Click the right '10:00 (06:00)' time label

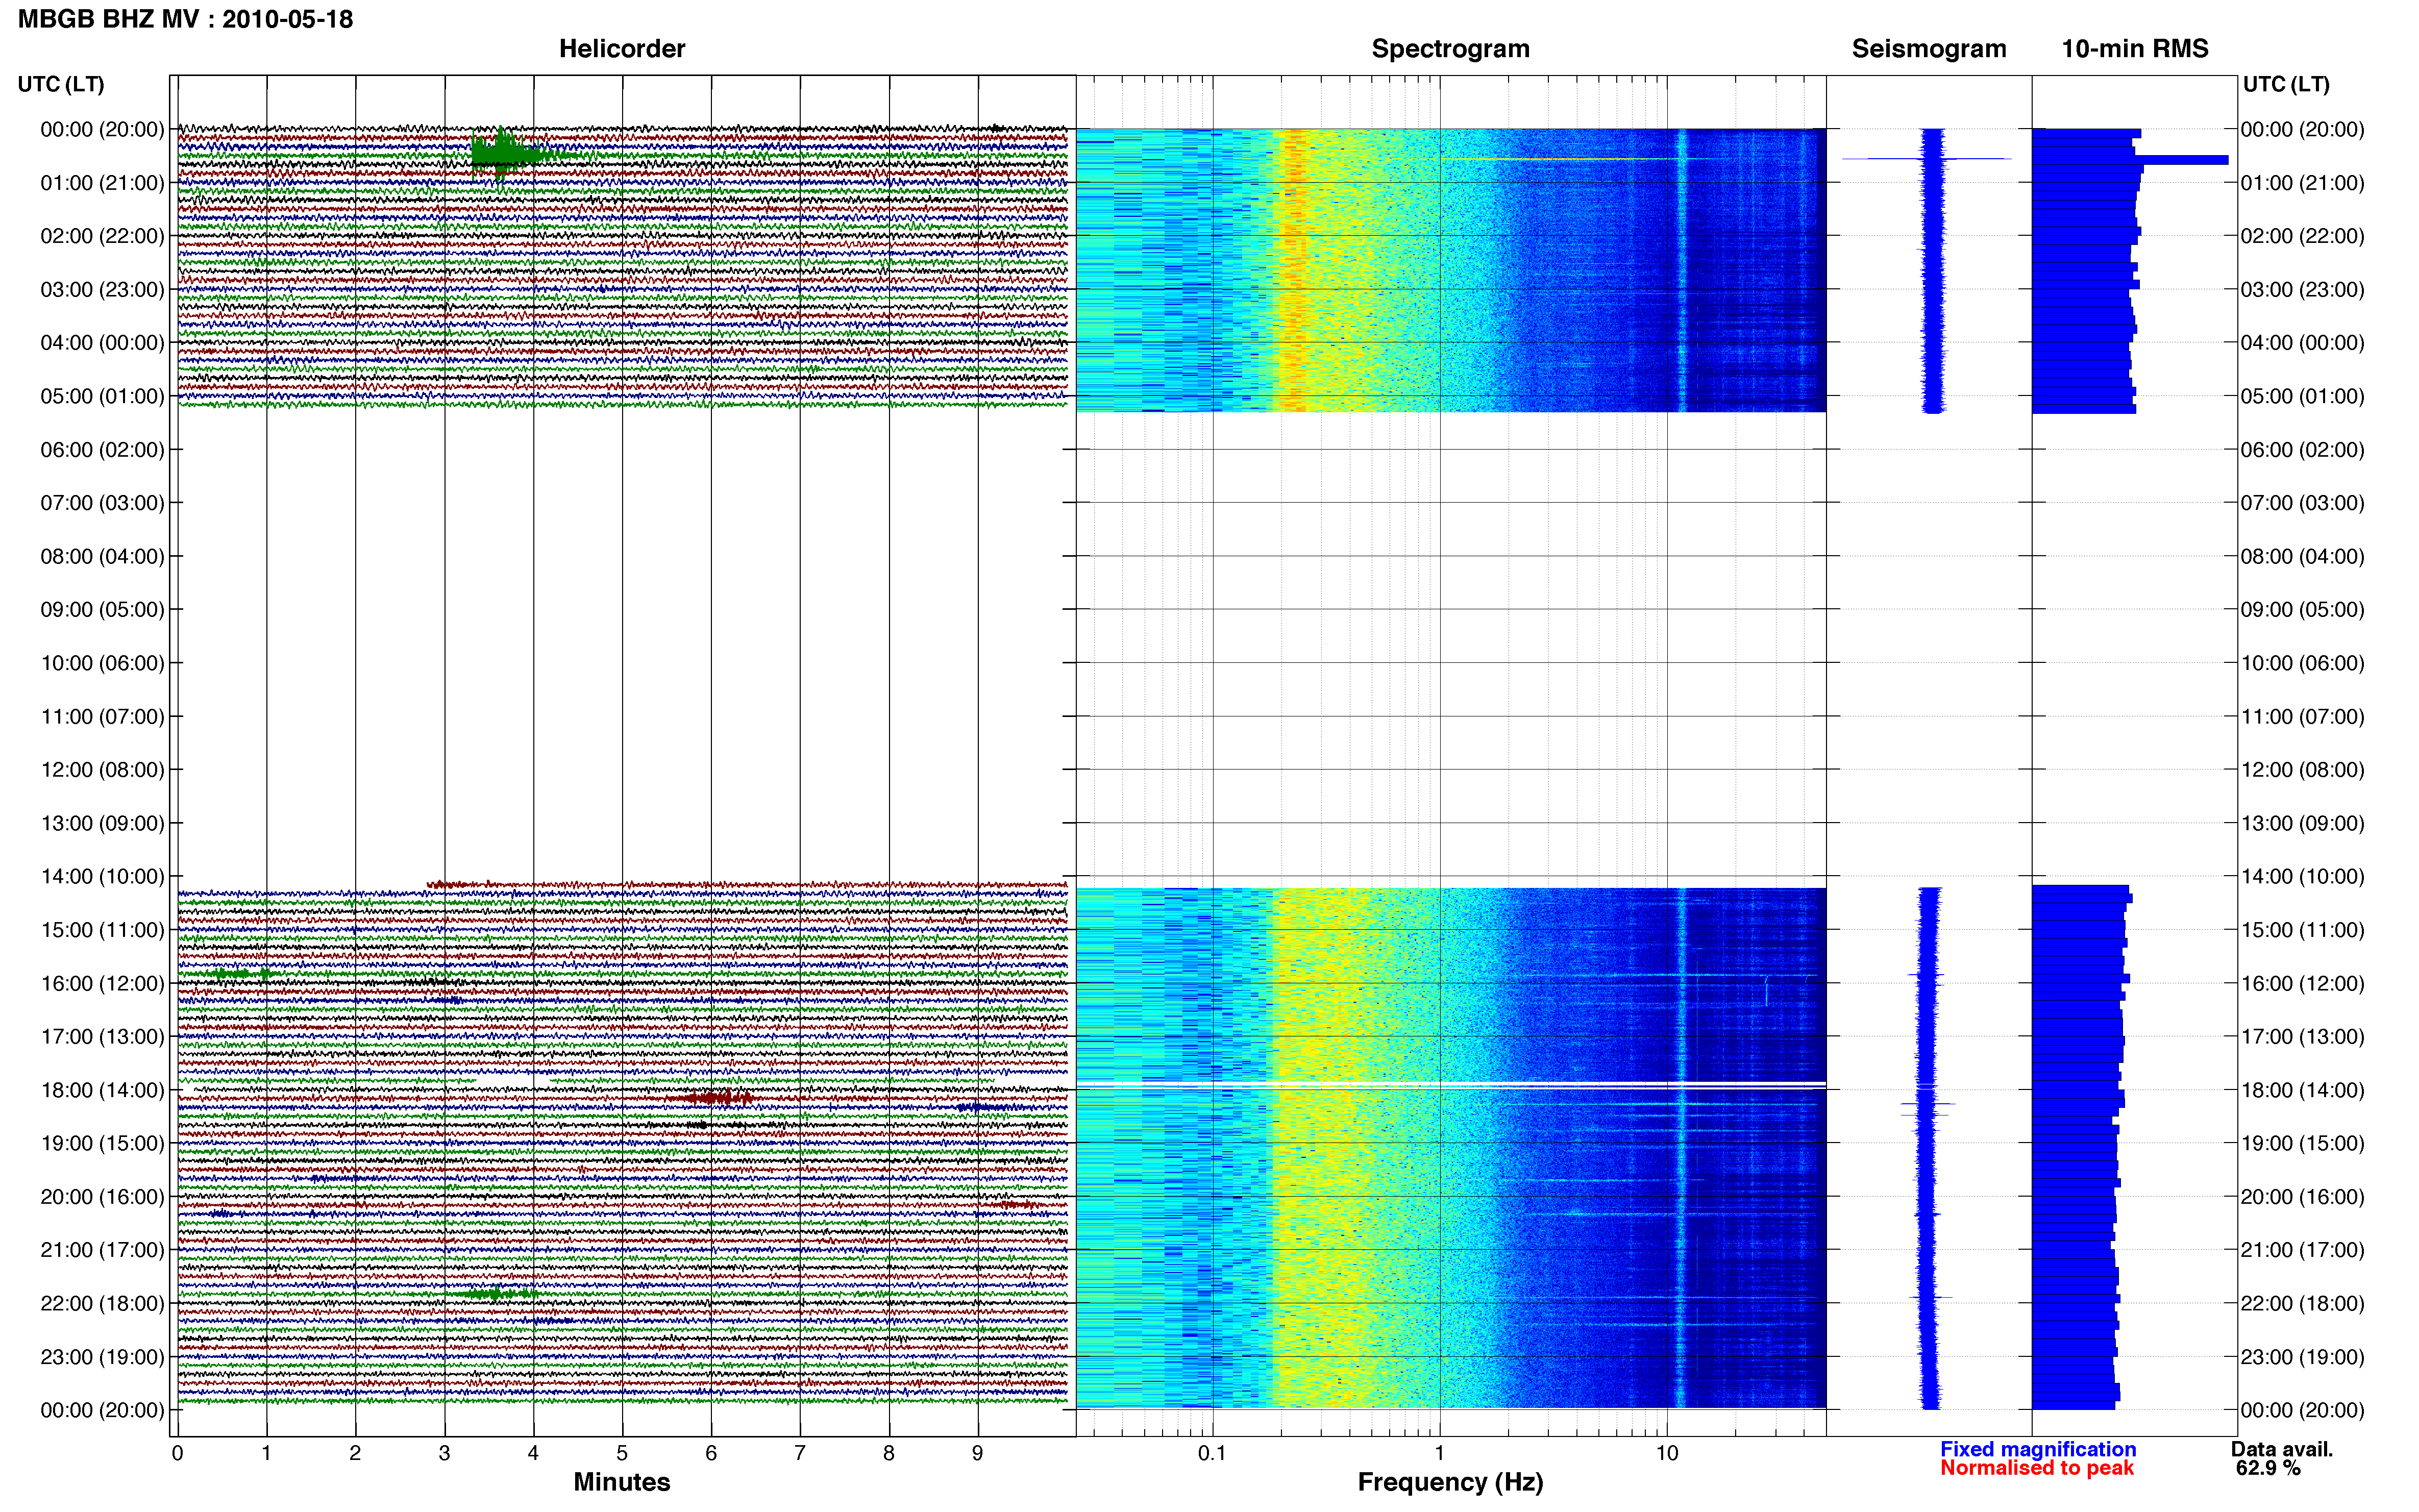coord(2302,663)
